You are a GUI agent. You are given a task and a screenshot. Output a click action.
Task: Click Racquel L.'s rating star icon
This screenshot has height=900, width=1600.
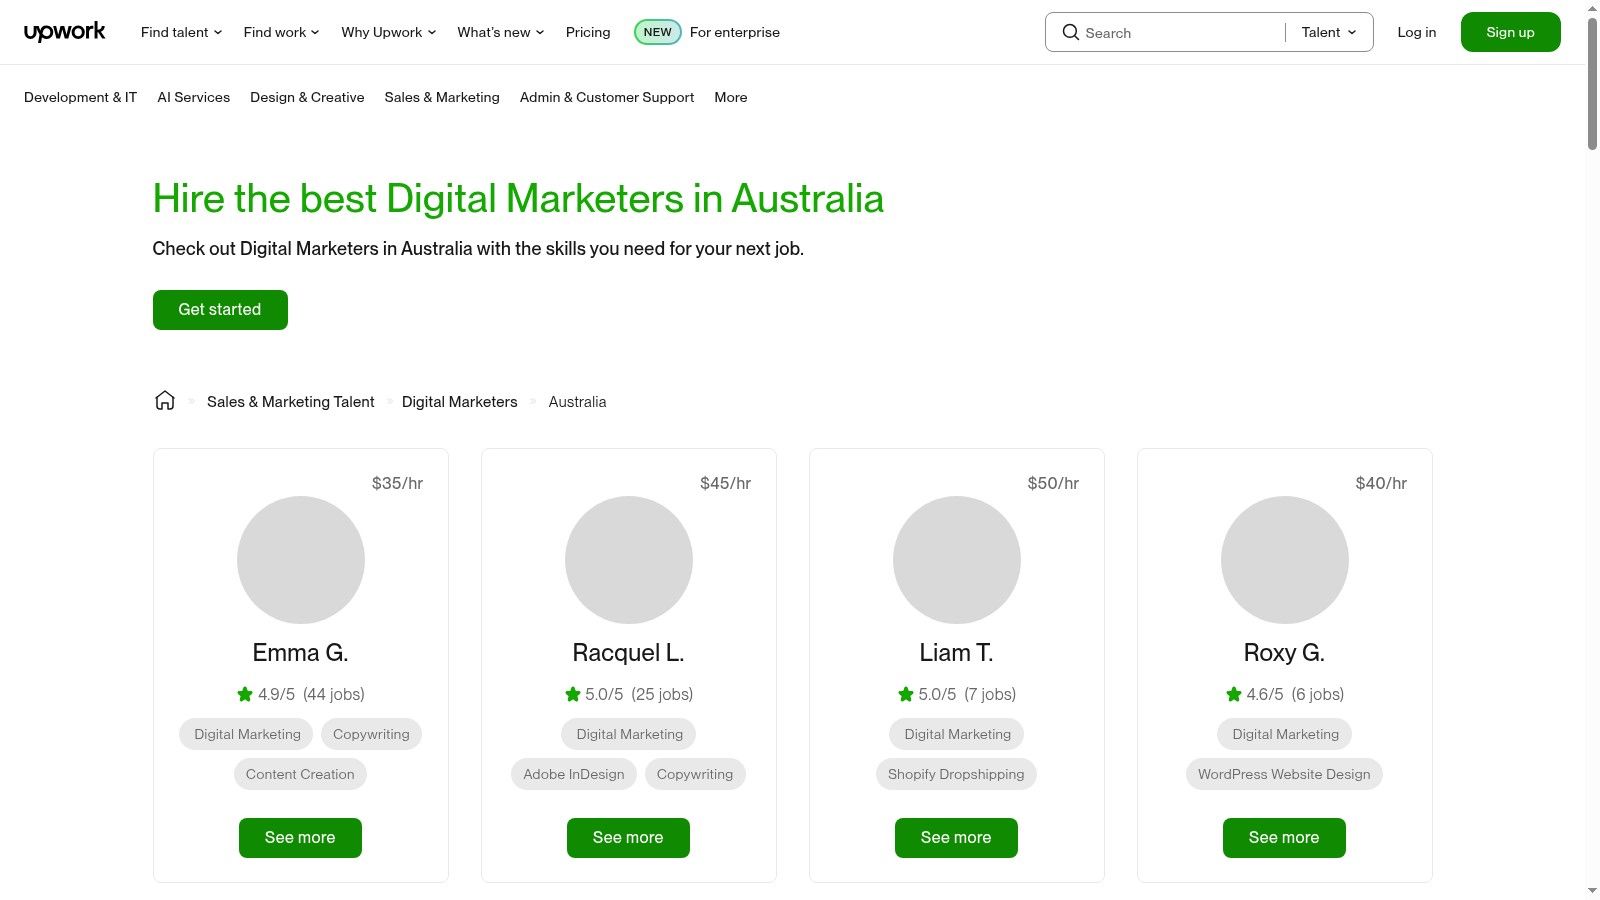(573, 694)
